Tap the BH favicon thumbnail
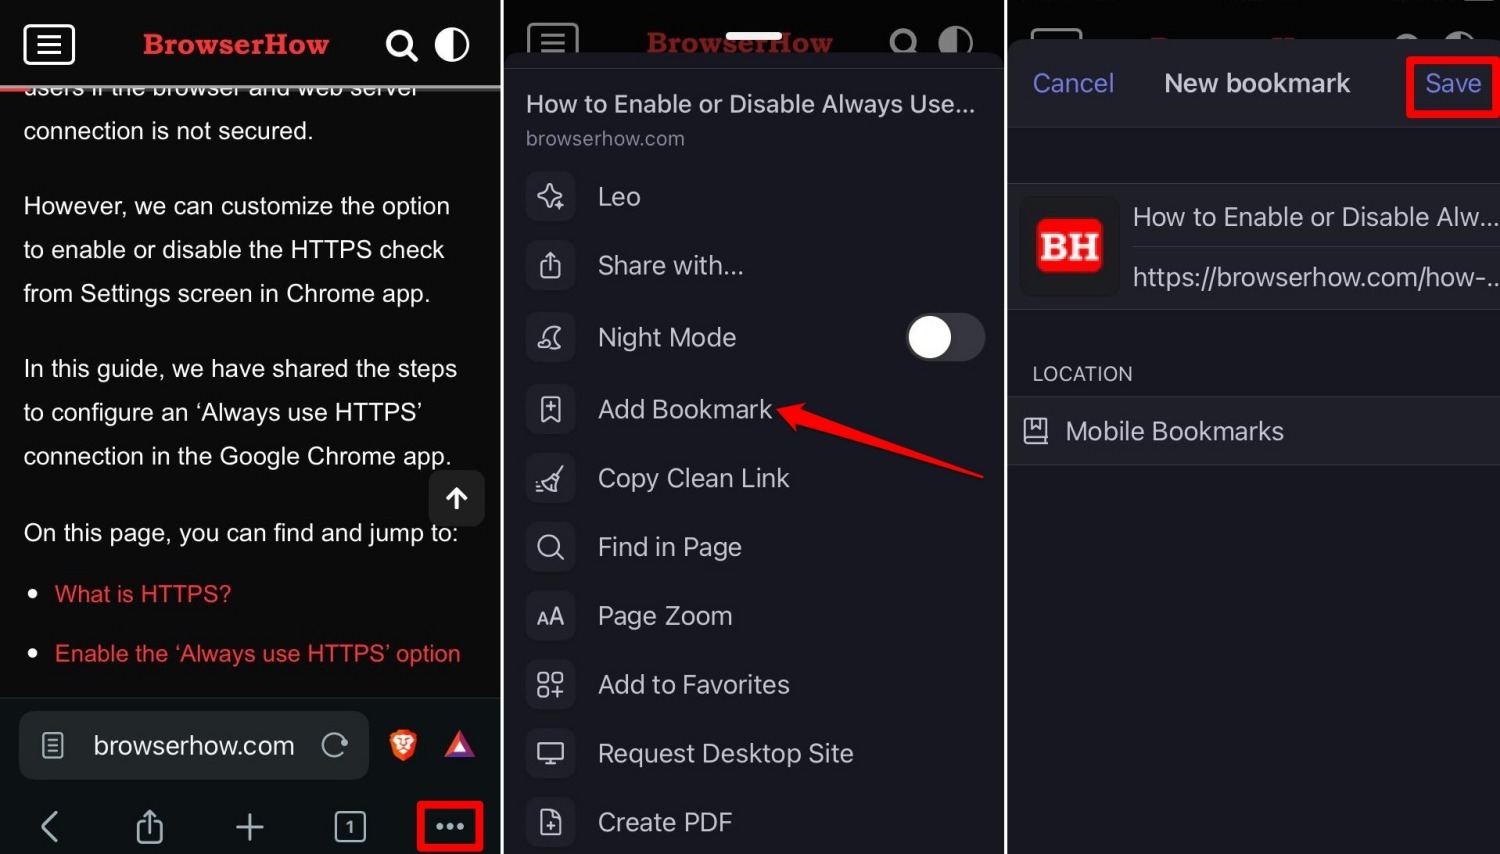The height and width of the screenshot is (854, 1500). point(1070,246)
